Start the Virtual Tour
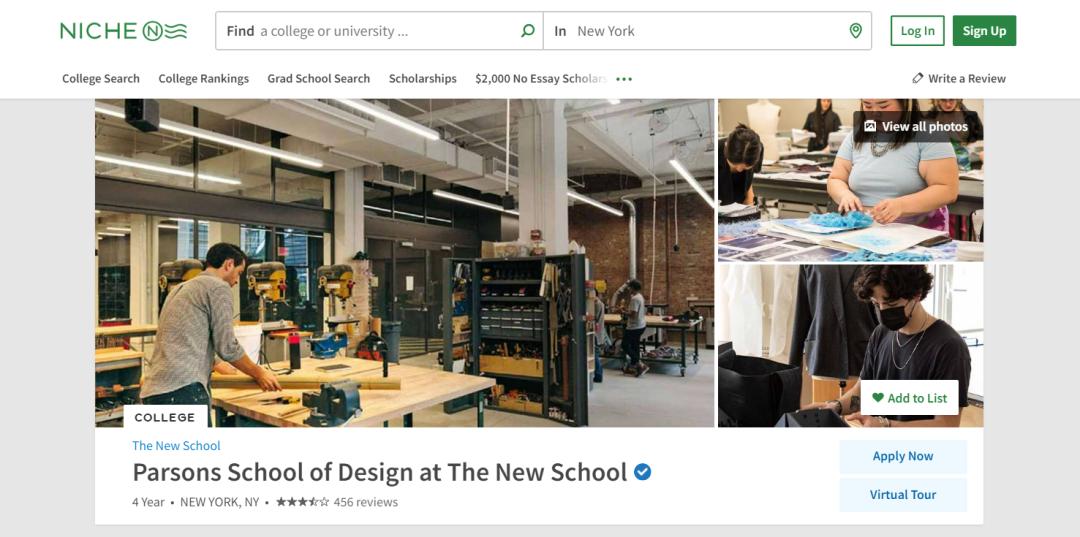The width and height of the screenshot is (1080, 537). point(902,495)
